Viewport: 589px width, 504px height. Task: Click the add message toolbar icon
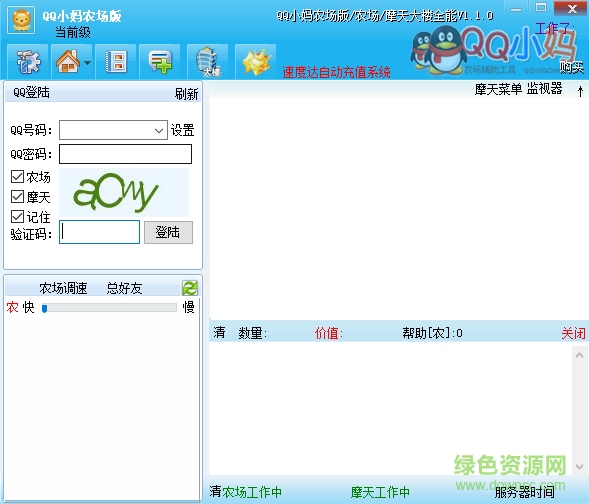tap(160, 62)
